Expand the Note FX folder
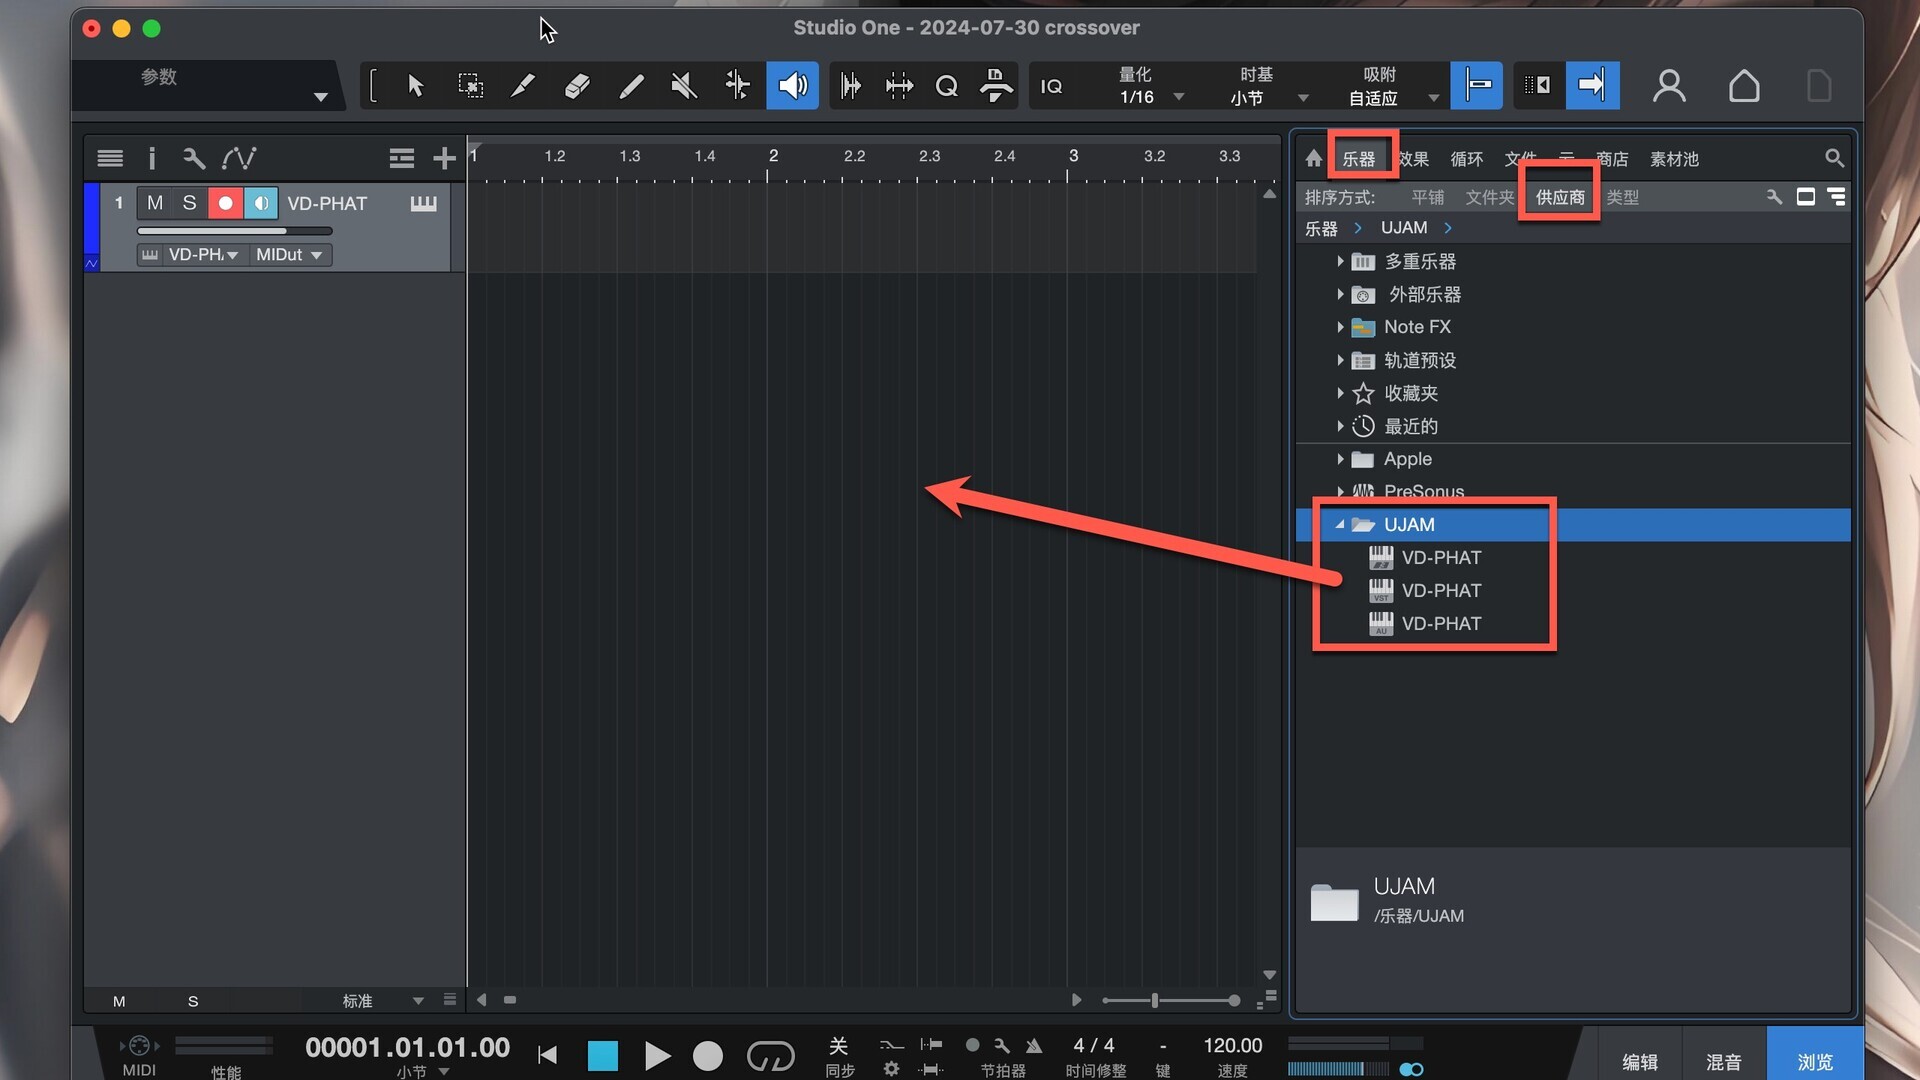The image size is (1920, 1080). (1339, 327)
